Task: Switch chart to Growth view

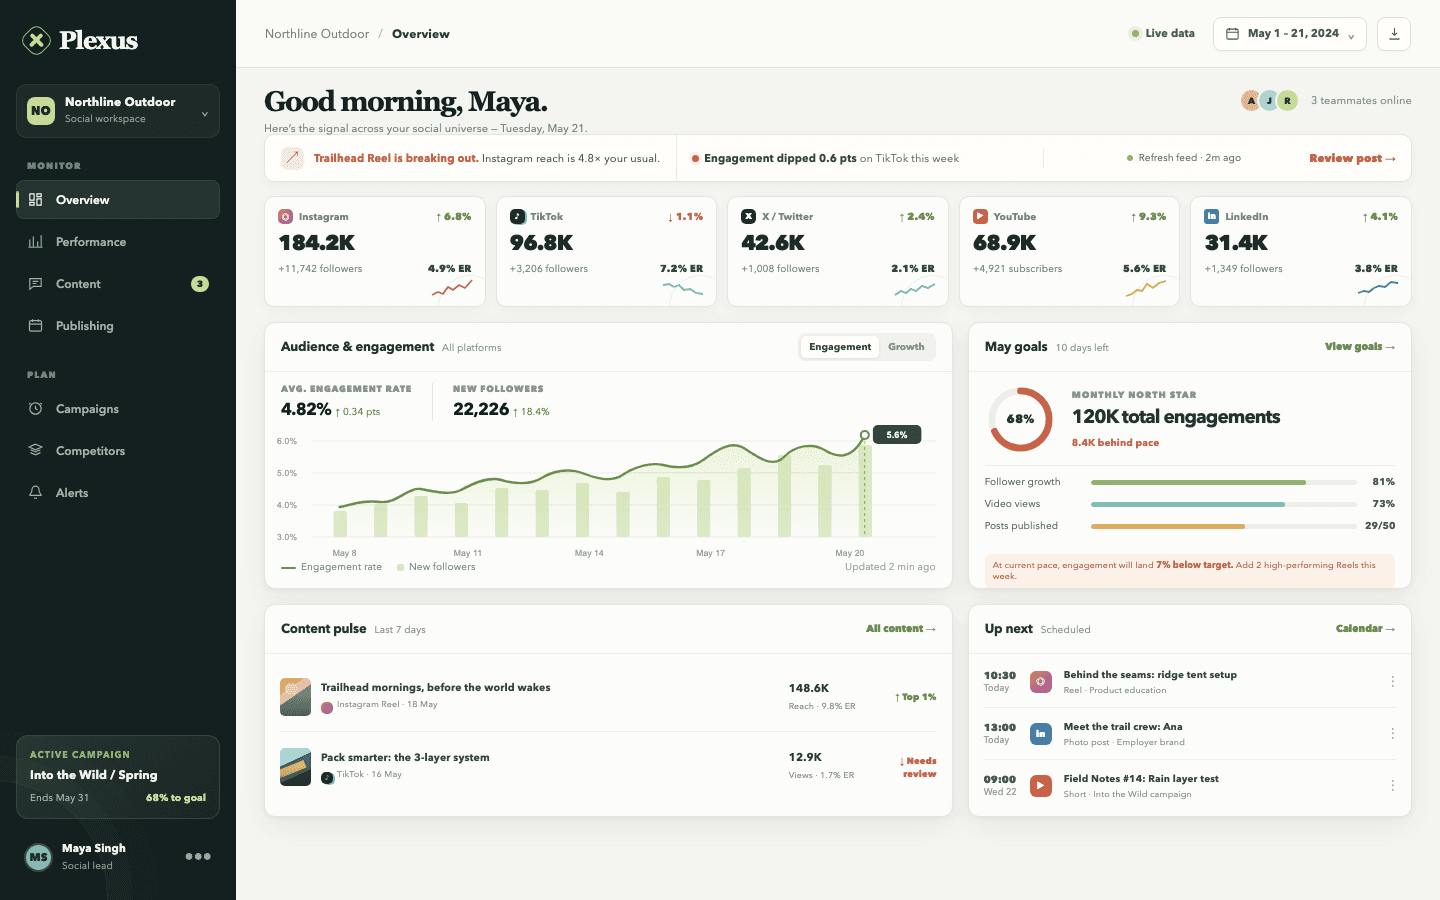Action: [x=906, y=347]
